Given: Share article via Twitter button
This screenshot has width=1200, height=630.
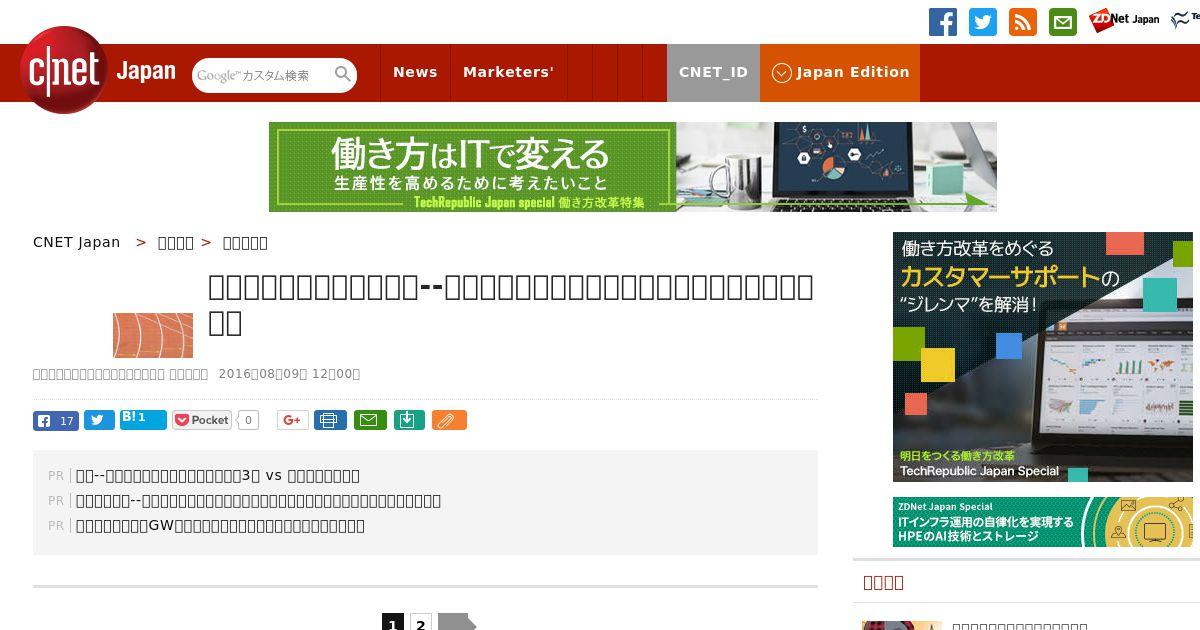Looking at the screenshot, I should coord(99,420).
